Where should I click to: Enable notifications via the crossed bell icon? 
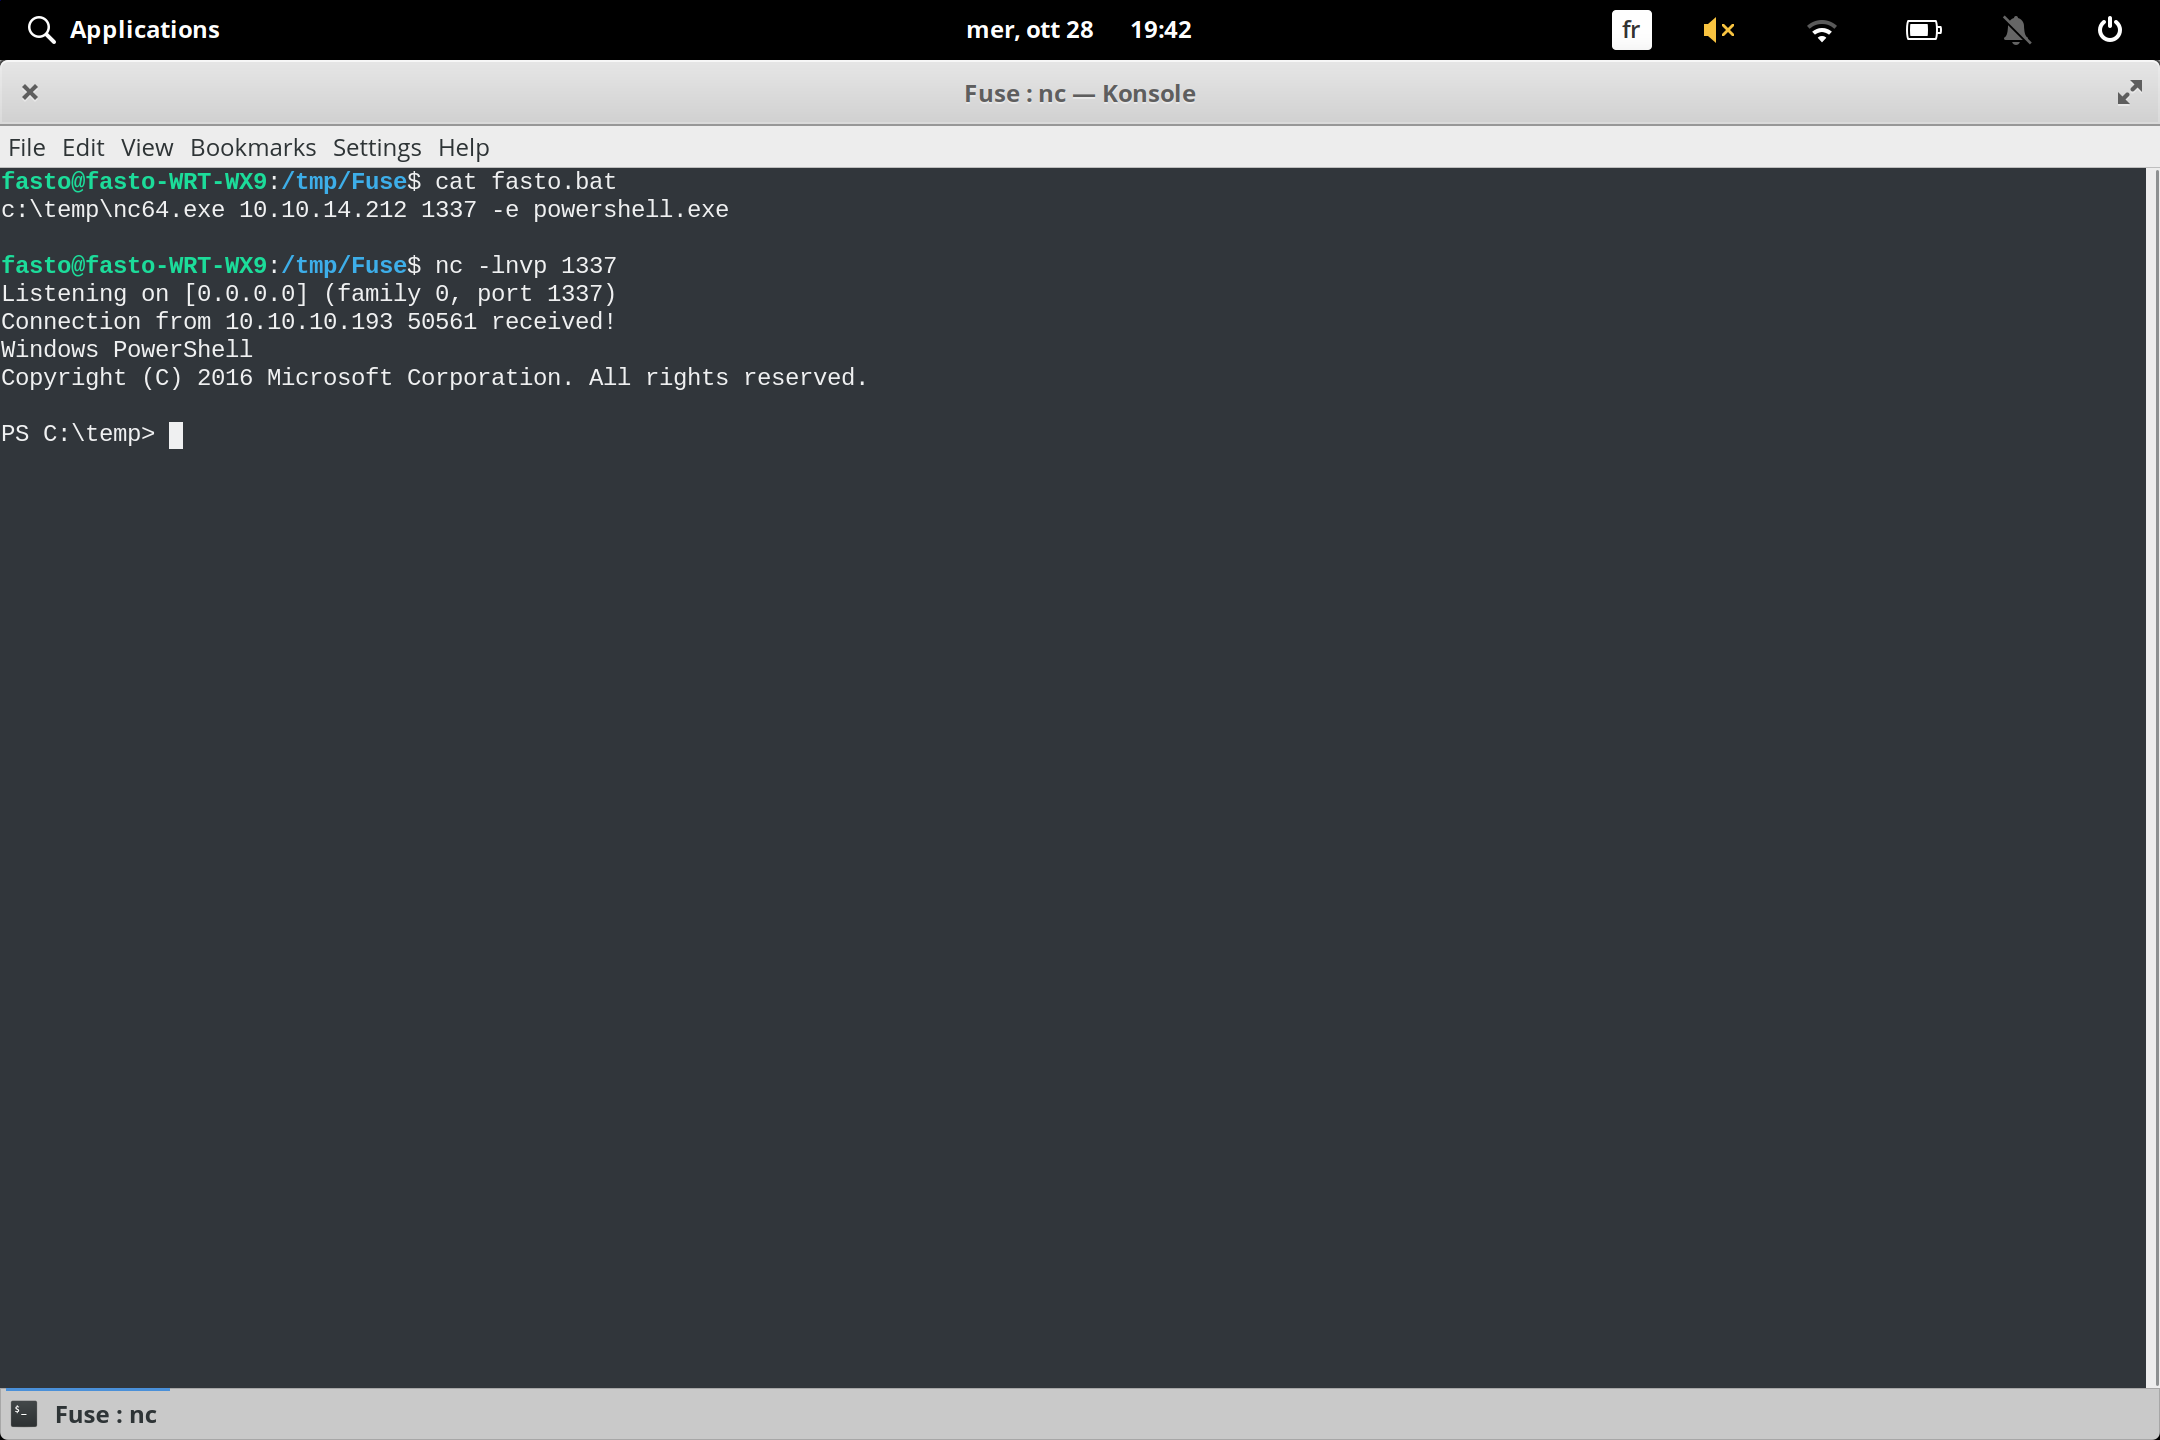2016,30
